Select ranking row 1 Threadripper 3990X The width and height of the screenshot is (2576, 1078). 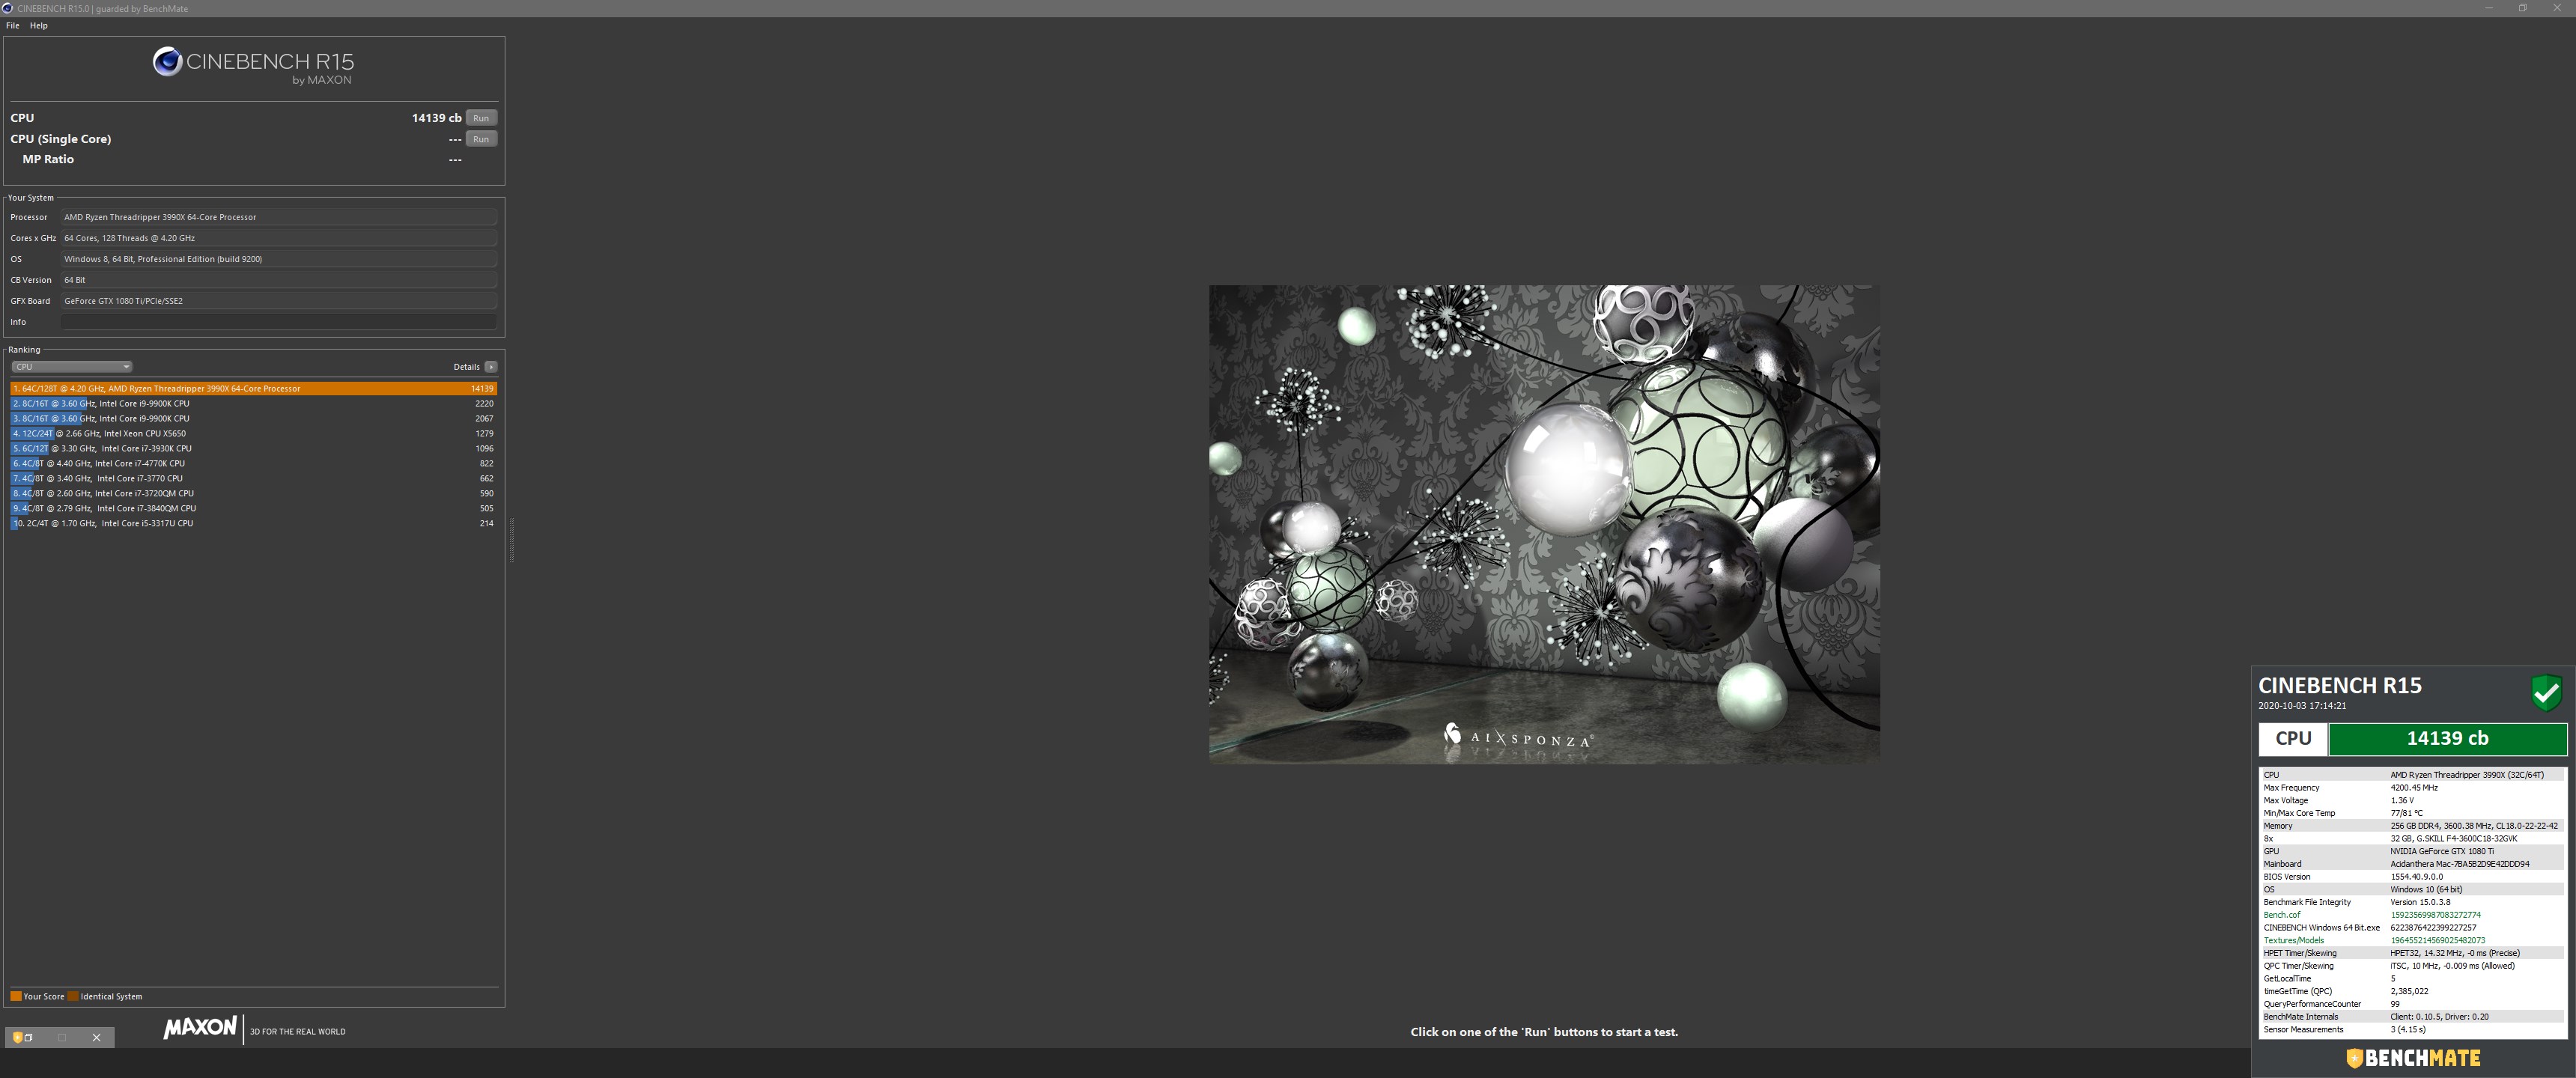point(254,388)
